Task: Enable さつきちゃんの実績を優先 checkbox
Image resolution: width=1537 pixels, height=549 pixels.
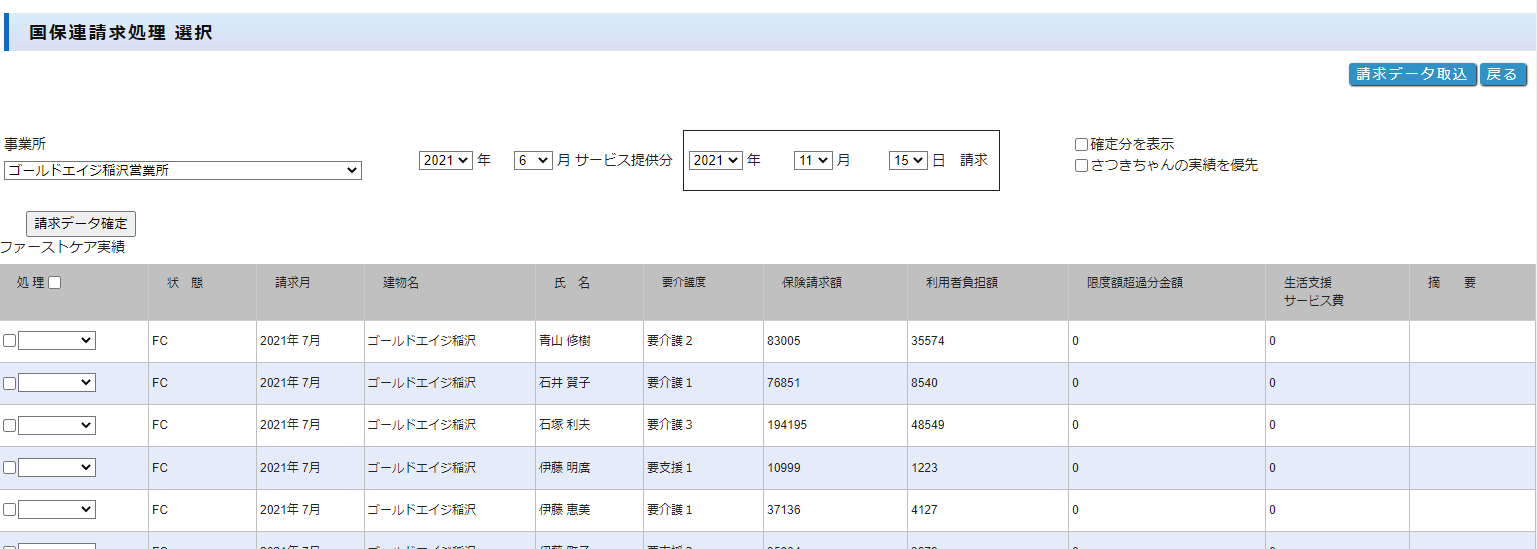Action: pyautogui.click(x=1081, y=166)
